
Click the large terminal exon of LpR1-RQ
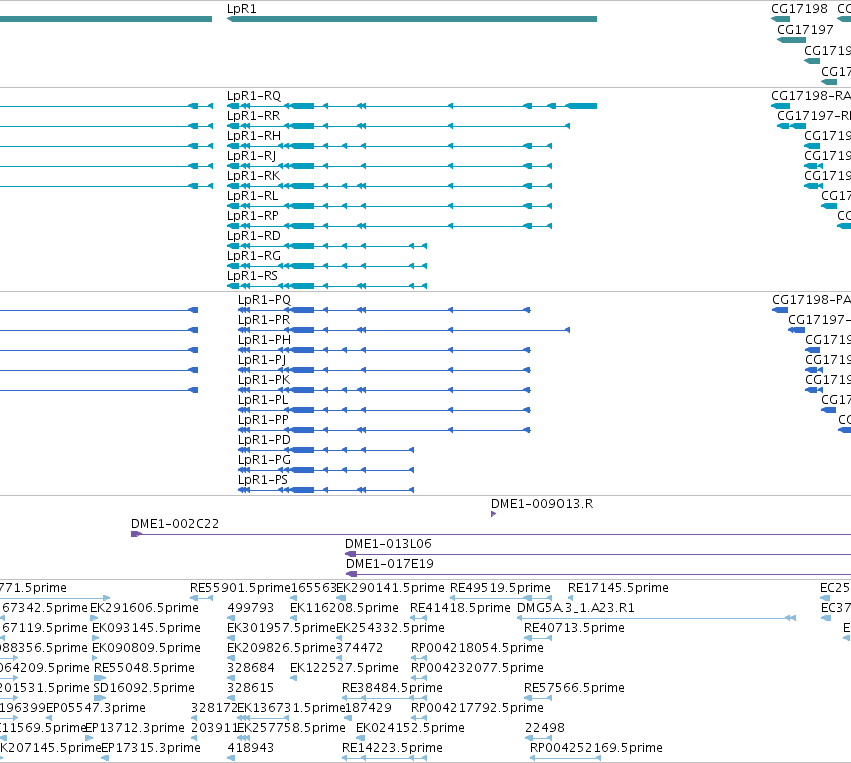click(581, 106)
